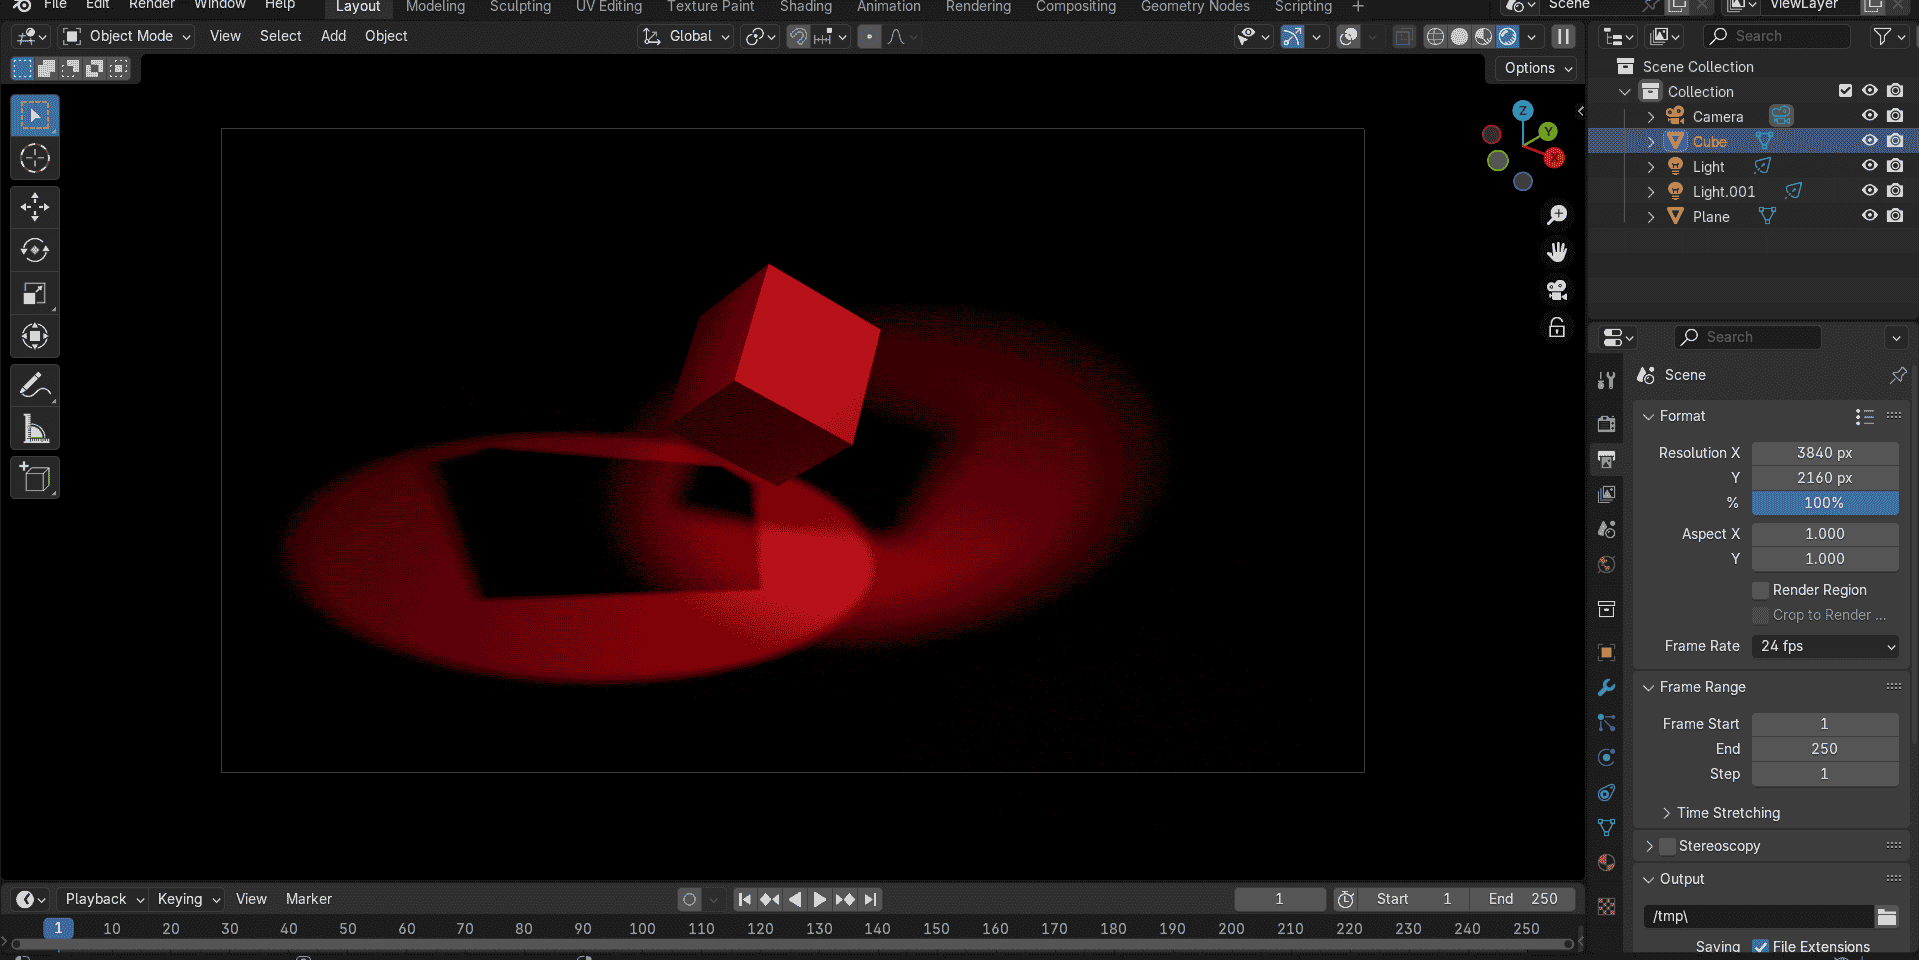1919x960 pixels.
Task: Click the outliner Search field
Action: [x=1778, y=36]
